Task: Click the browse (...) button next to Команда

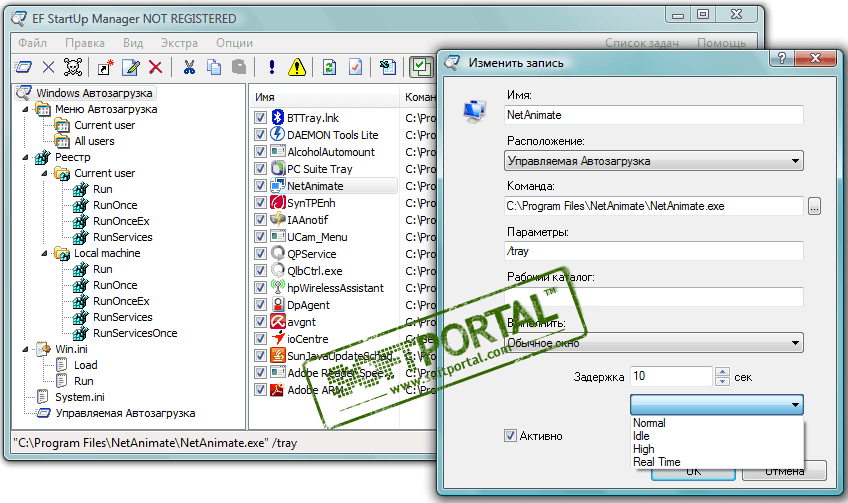Action: (814, 206)
